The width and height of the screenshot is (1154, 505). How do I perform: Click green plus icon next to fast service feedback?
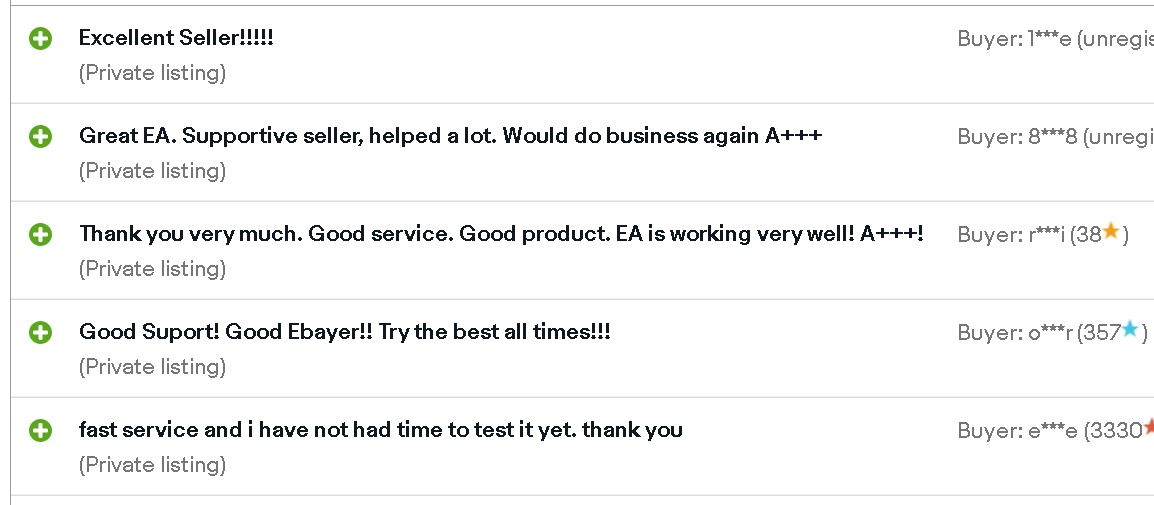coord(40,431)
